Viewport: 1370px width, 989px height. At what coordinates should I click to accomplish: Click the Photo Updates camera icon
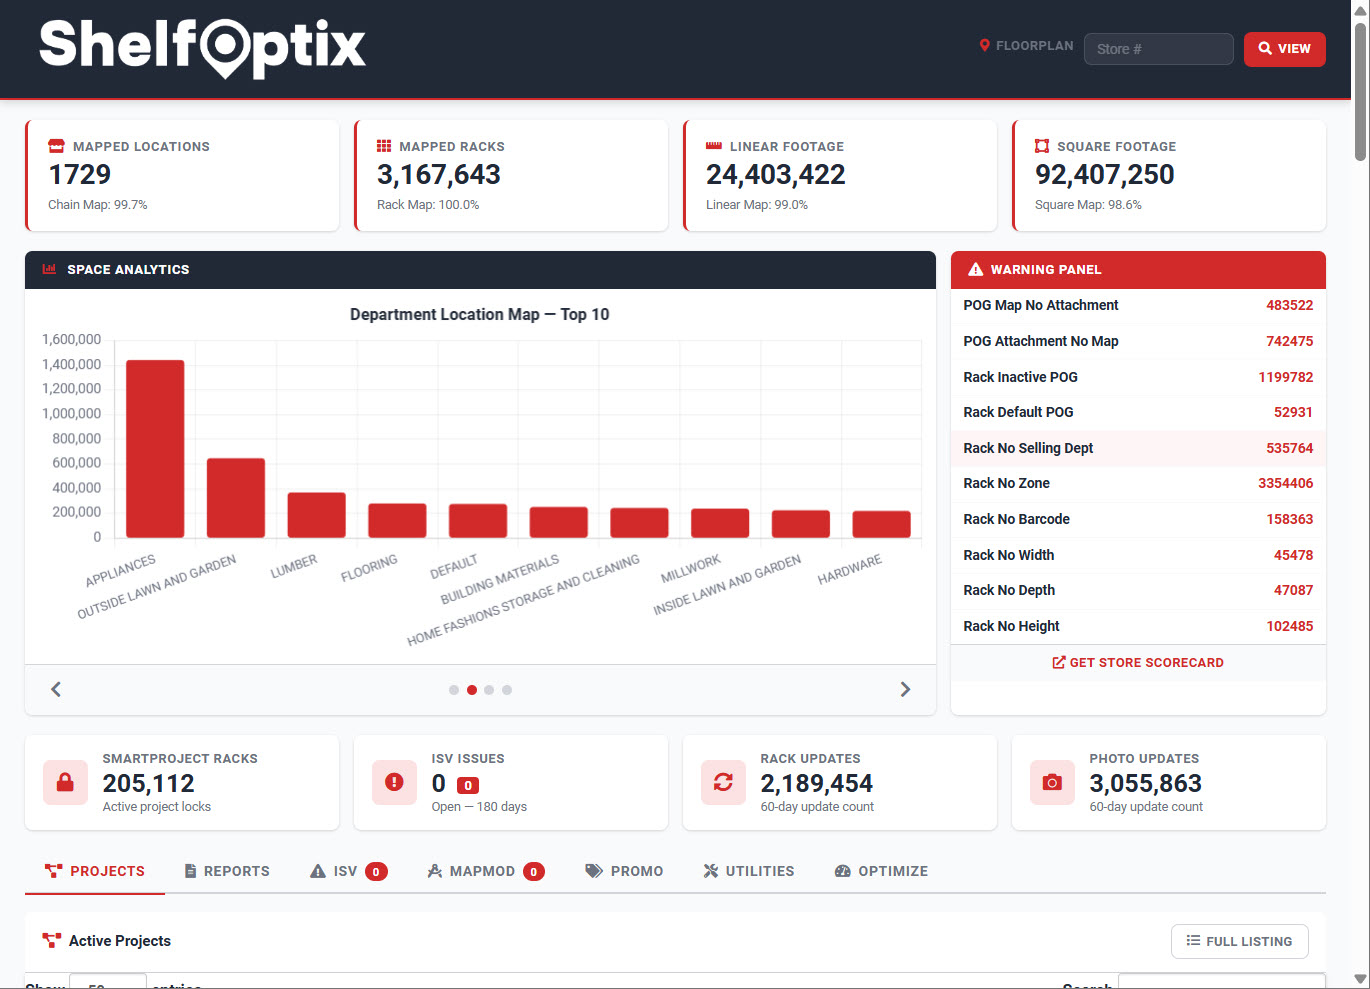coord(1052,783)
